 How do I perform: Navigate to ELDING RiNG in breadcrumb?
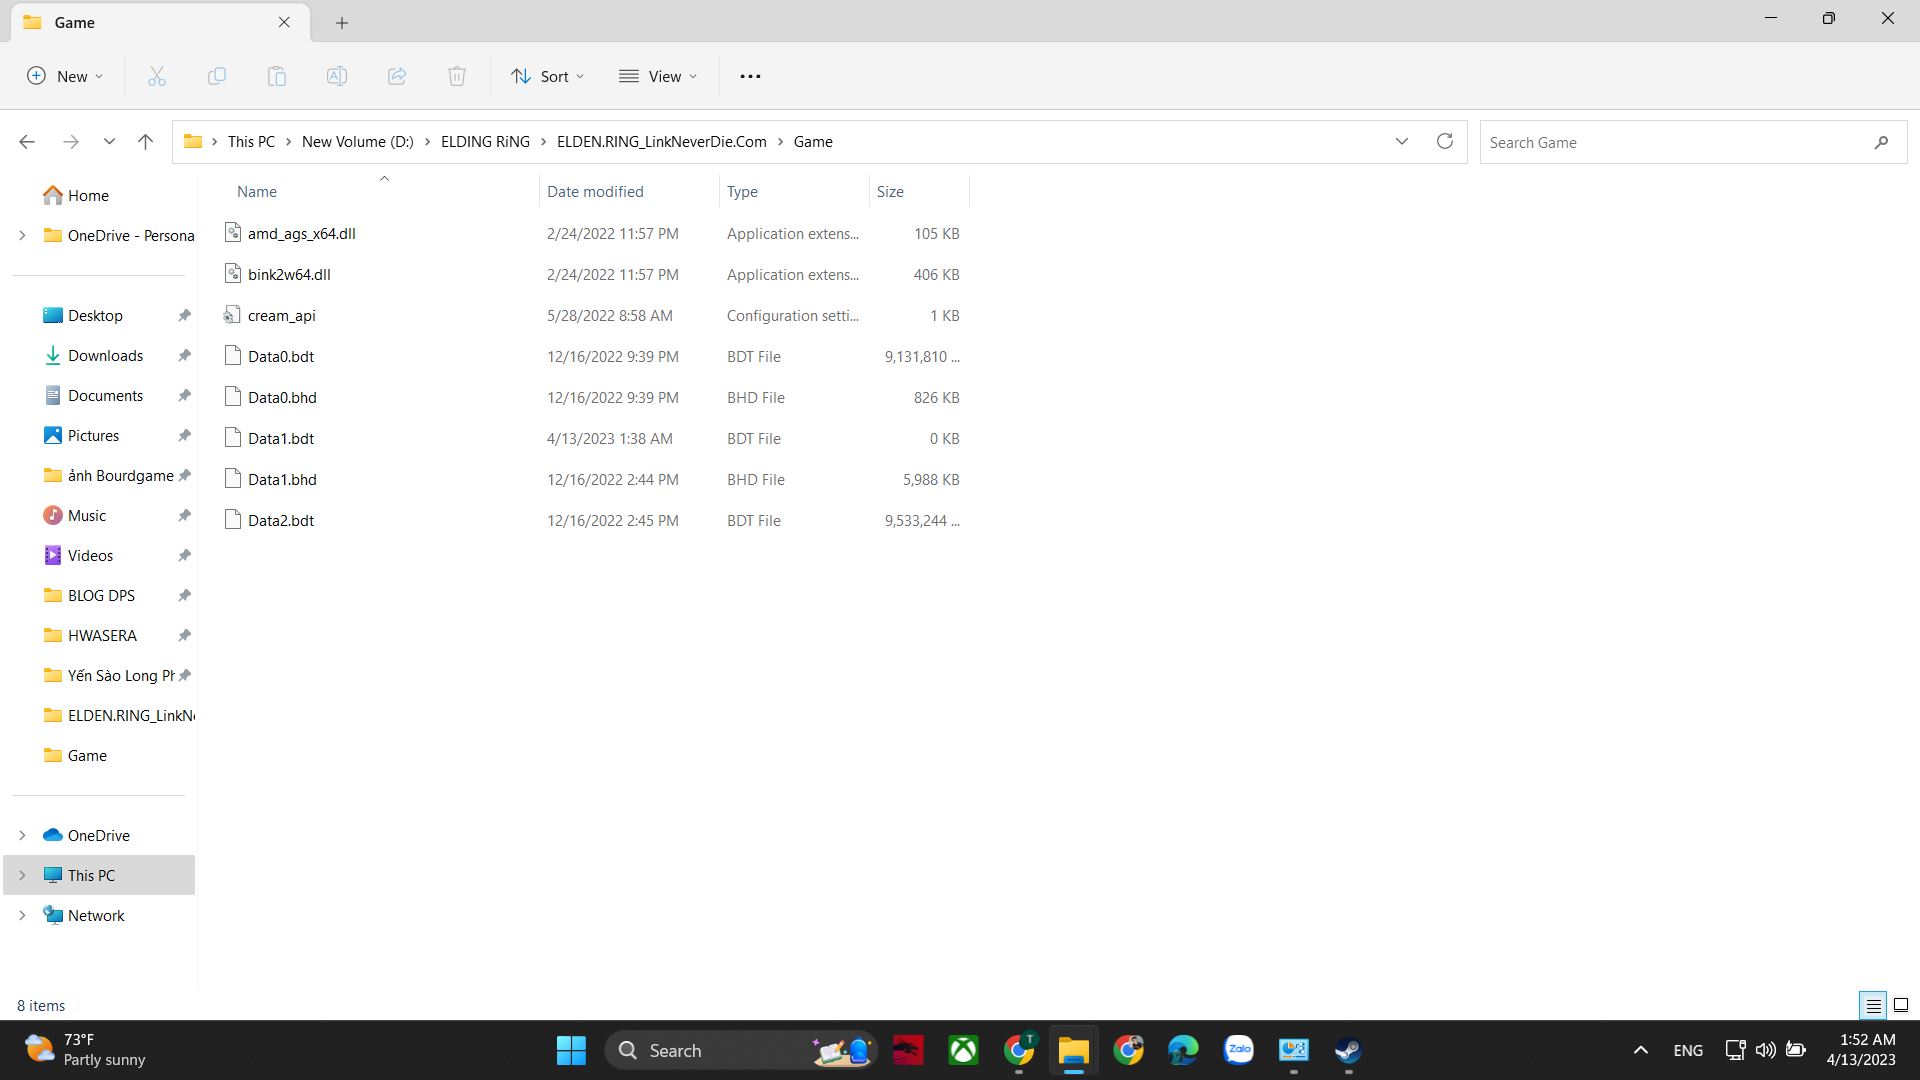pos(485,142)
